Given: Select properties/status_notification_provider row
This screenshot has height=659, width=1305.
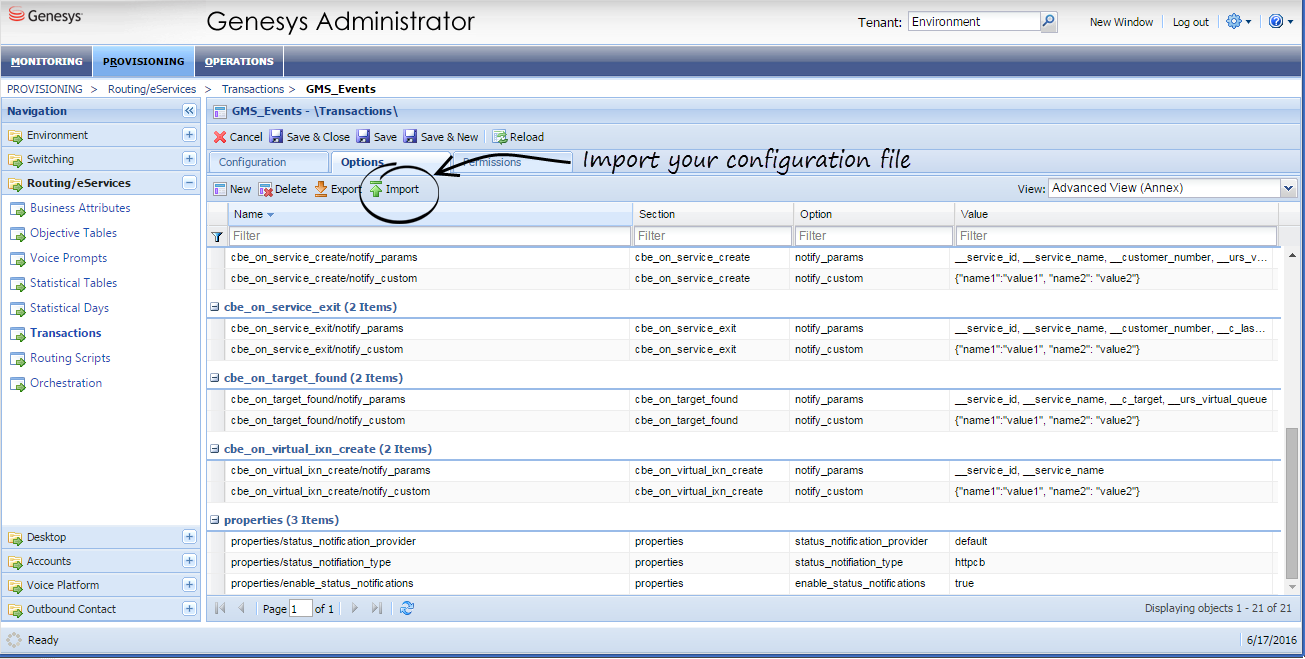Looking at the screenshot, I should (742, 541).
